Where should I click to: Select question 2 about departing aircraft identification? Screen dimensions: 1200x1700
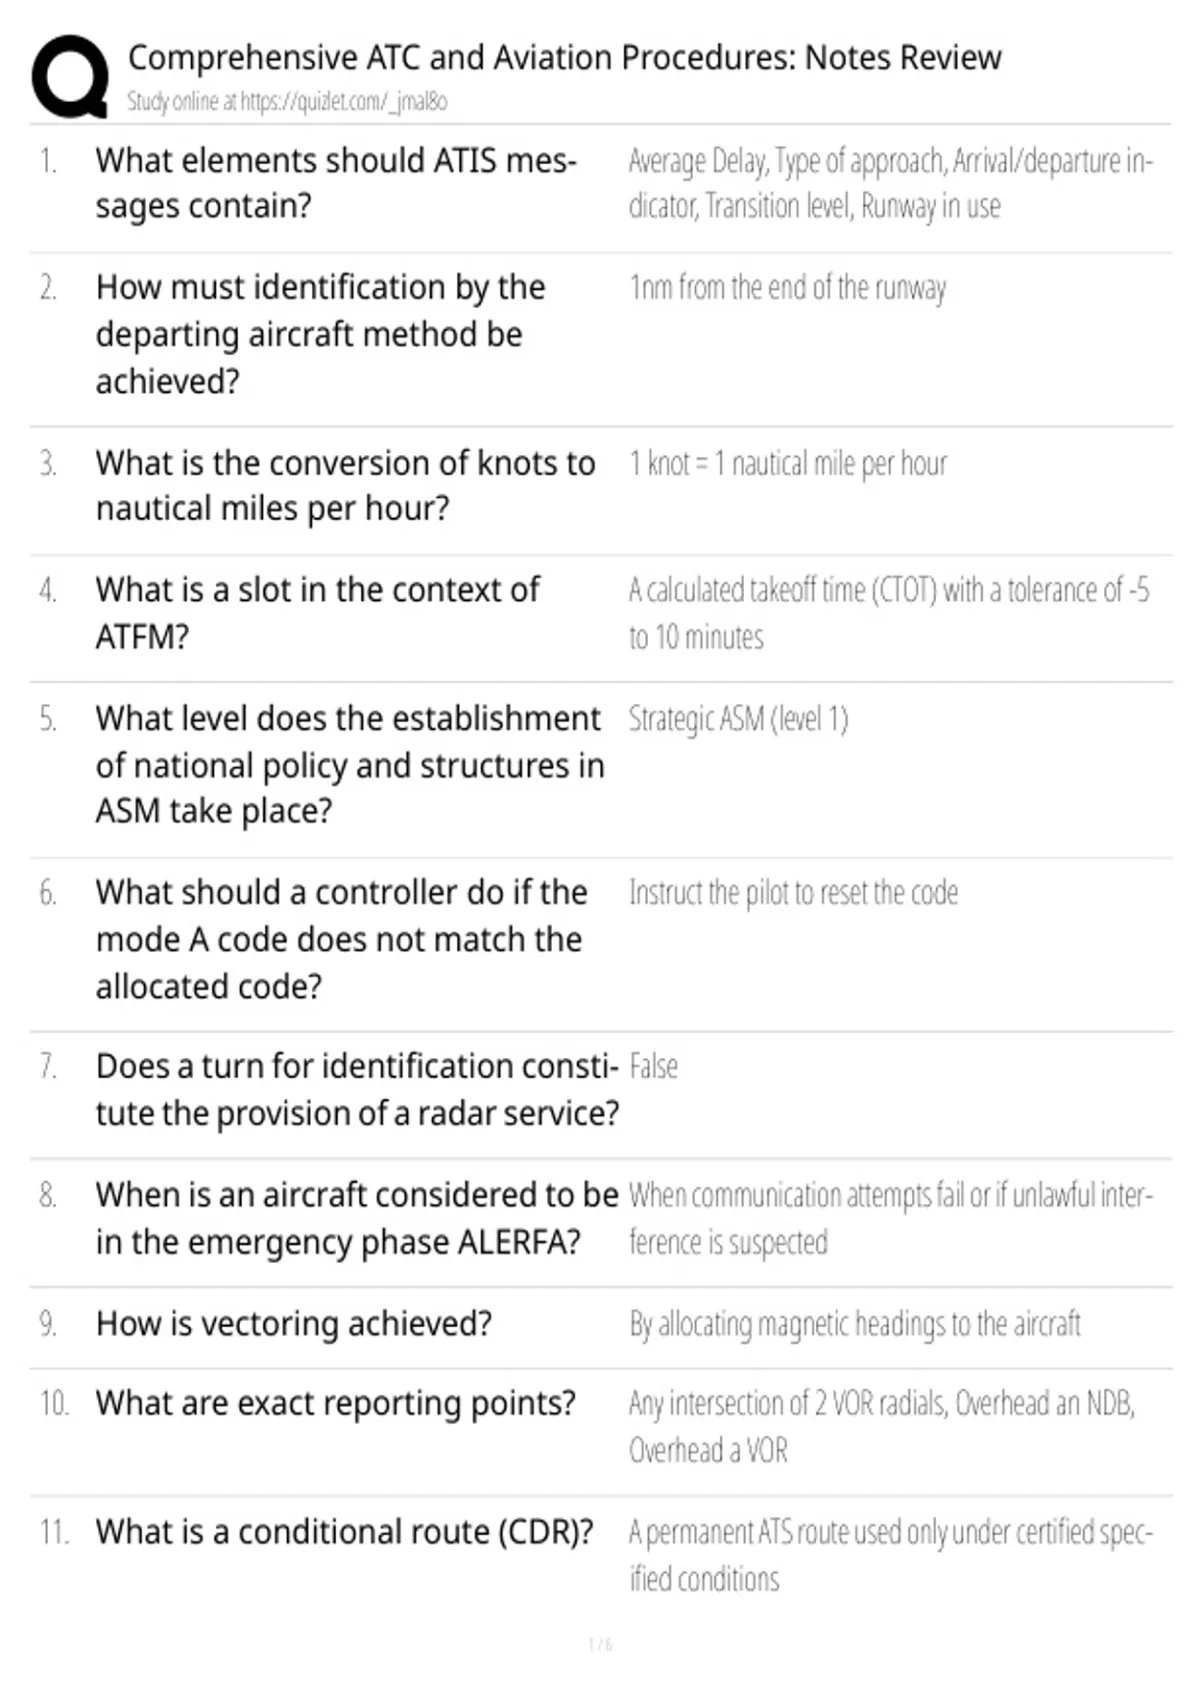click(x=320, y=334)
